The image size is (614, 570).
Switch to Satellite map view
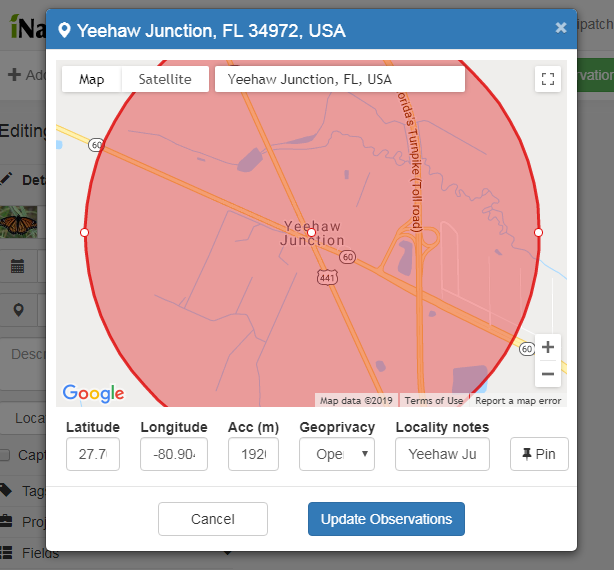coord(165,79)
